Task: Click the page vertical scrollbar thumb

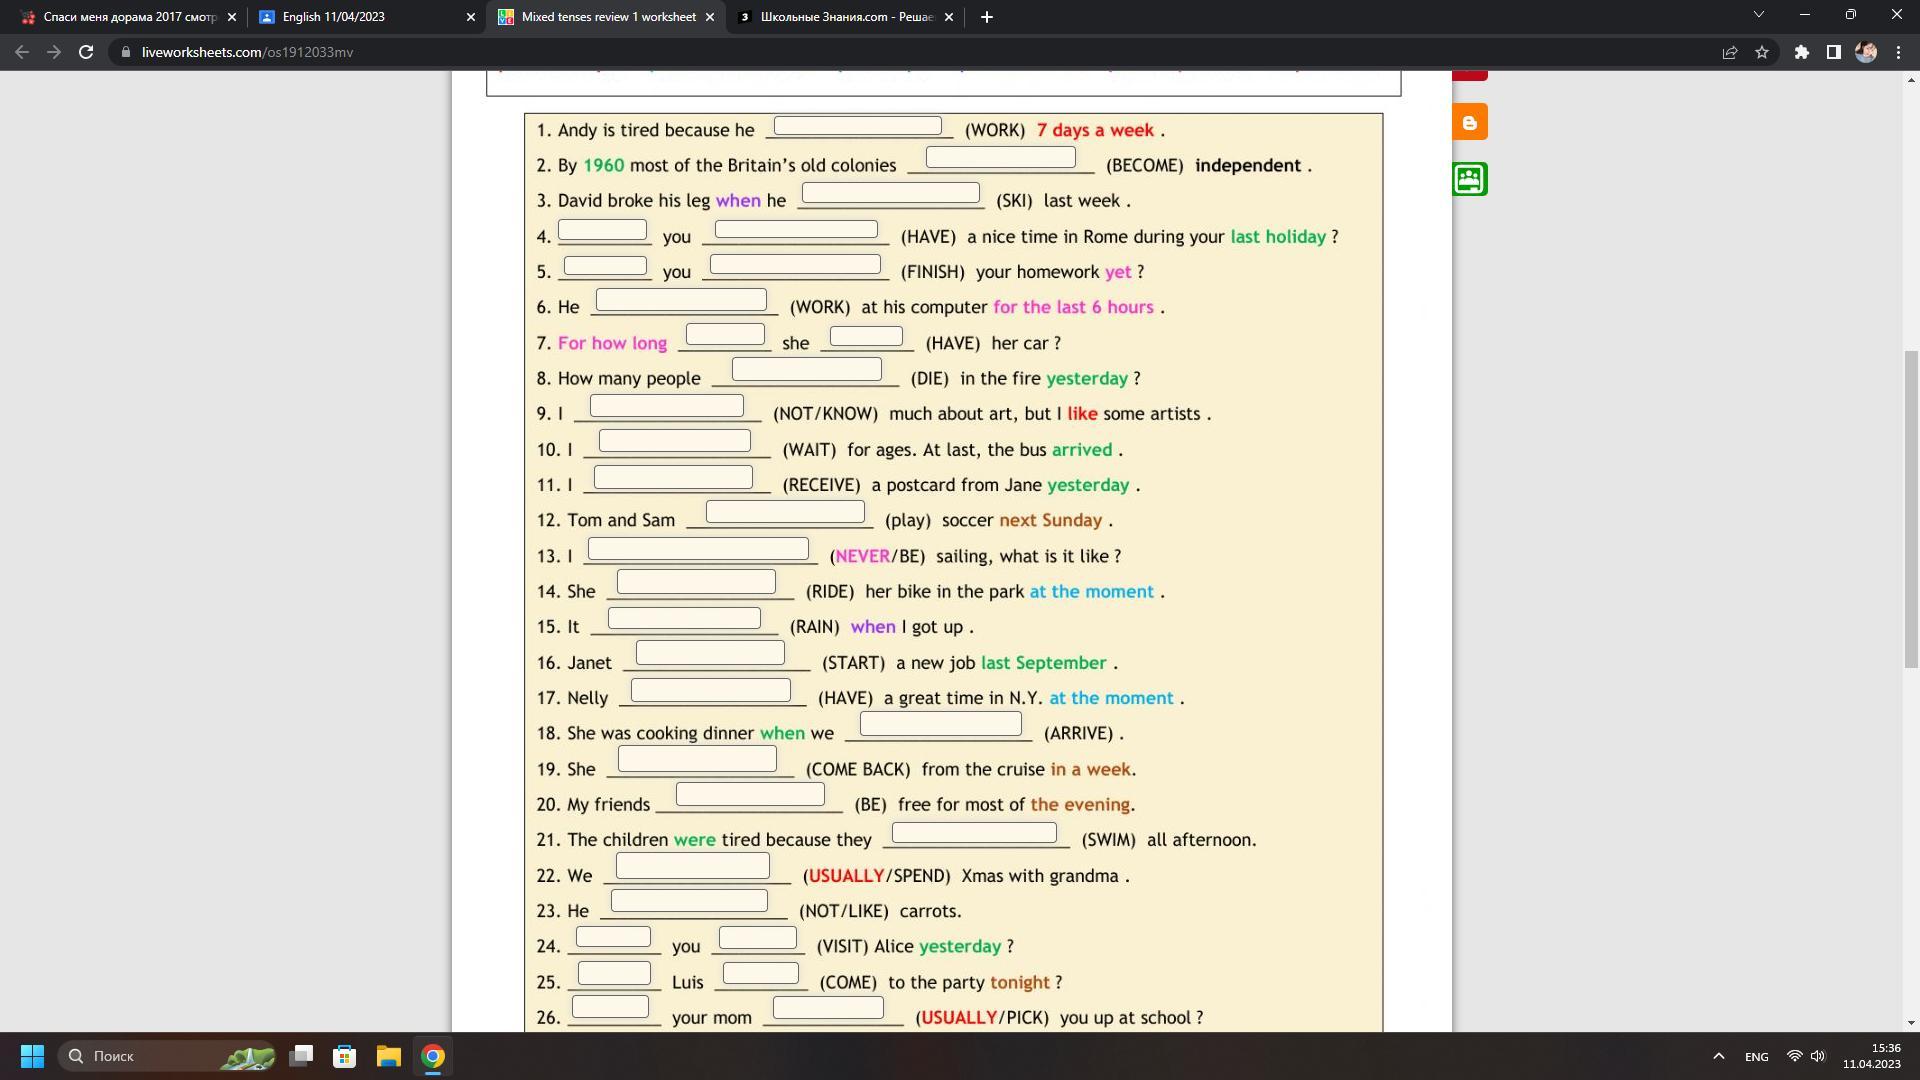Action: coord(1910,510)
